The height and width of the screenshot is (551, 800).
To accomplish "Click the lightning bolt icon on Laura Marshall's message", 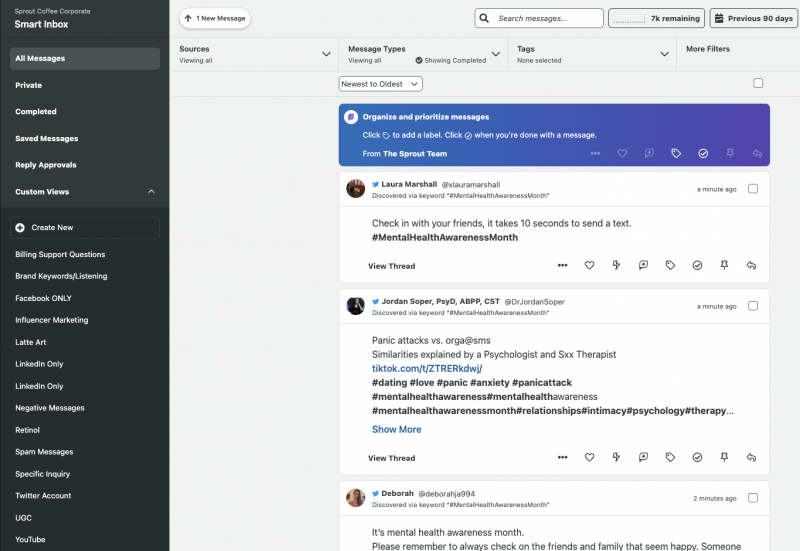I will tap(616, 265).
